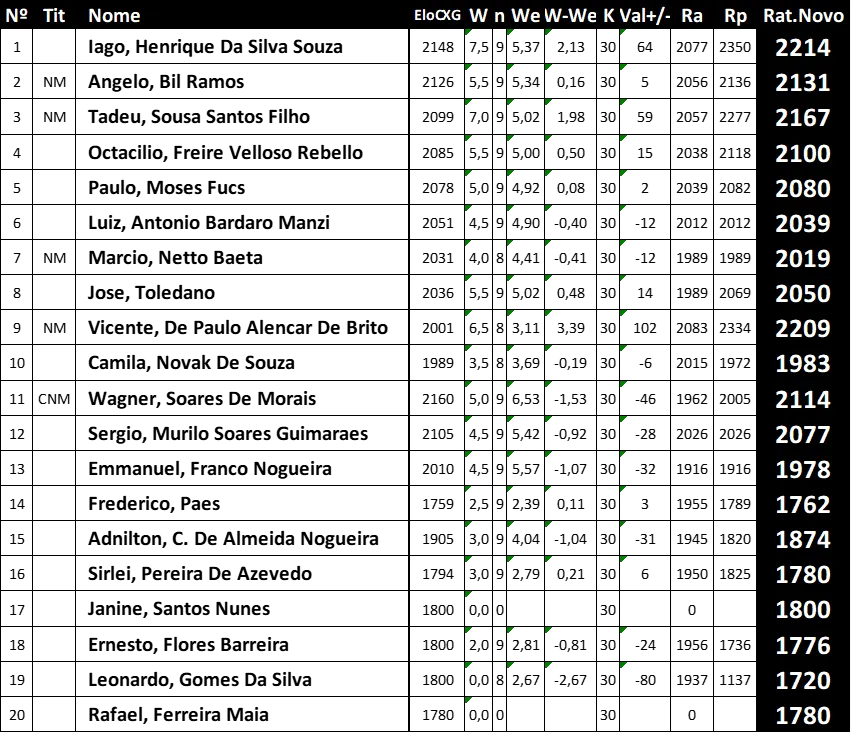The image size is (851, 733).
Task: Select the Ra column header
Action: pos(692,16)
